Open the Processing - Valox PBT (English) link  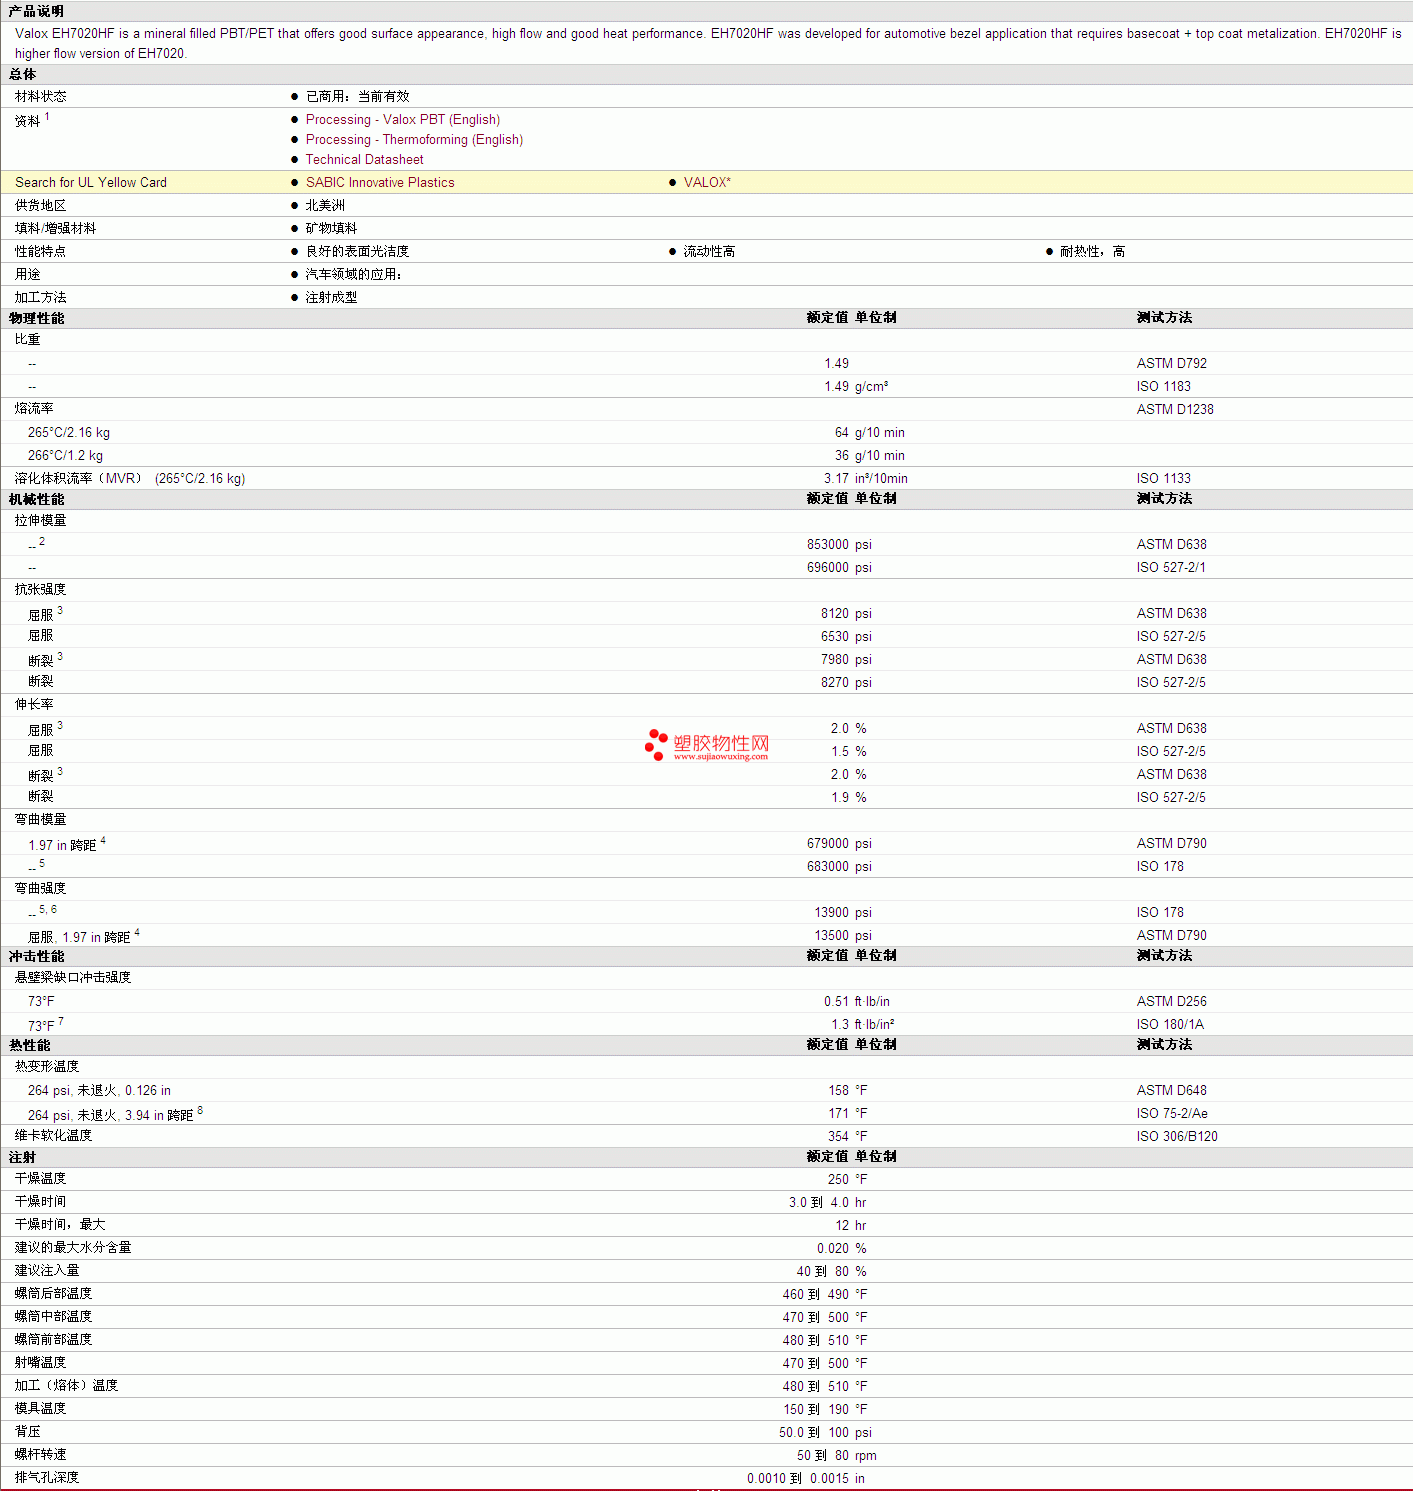click(403, 119)
